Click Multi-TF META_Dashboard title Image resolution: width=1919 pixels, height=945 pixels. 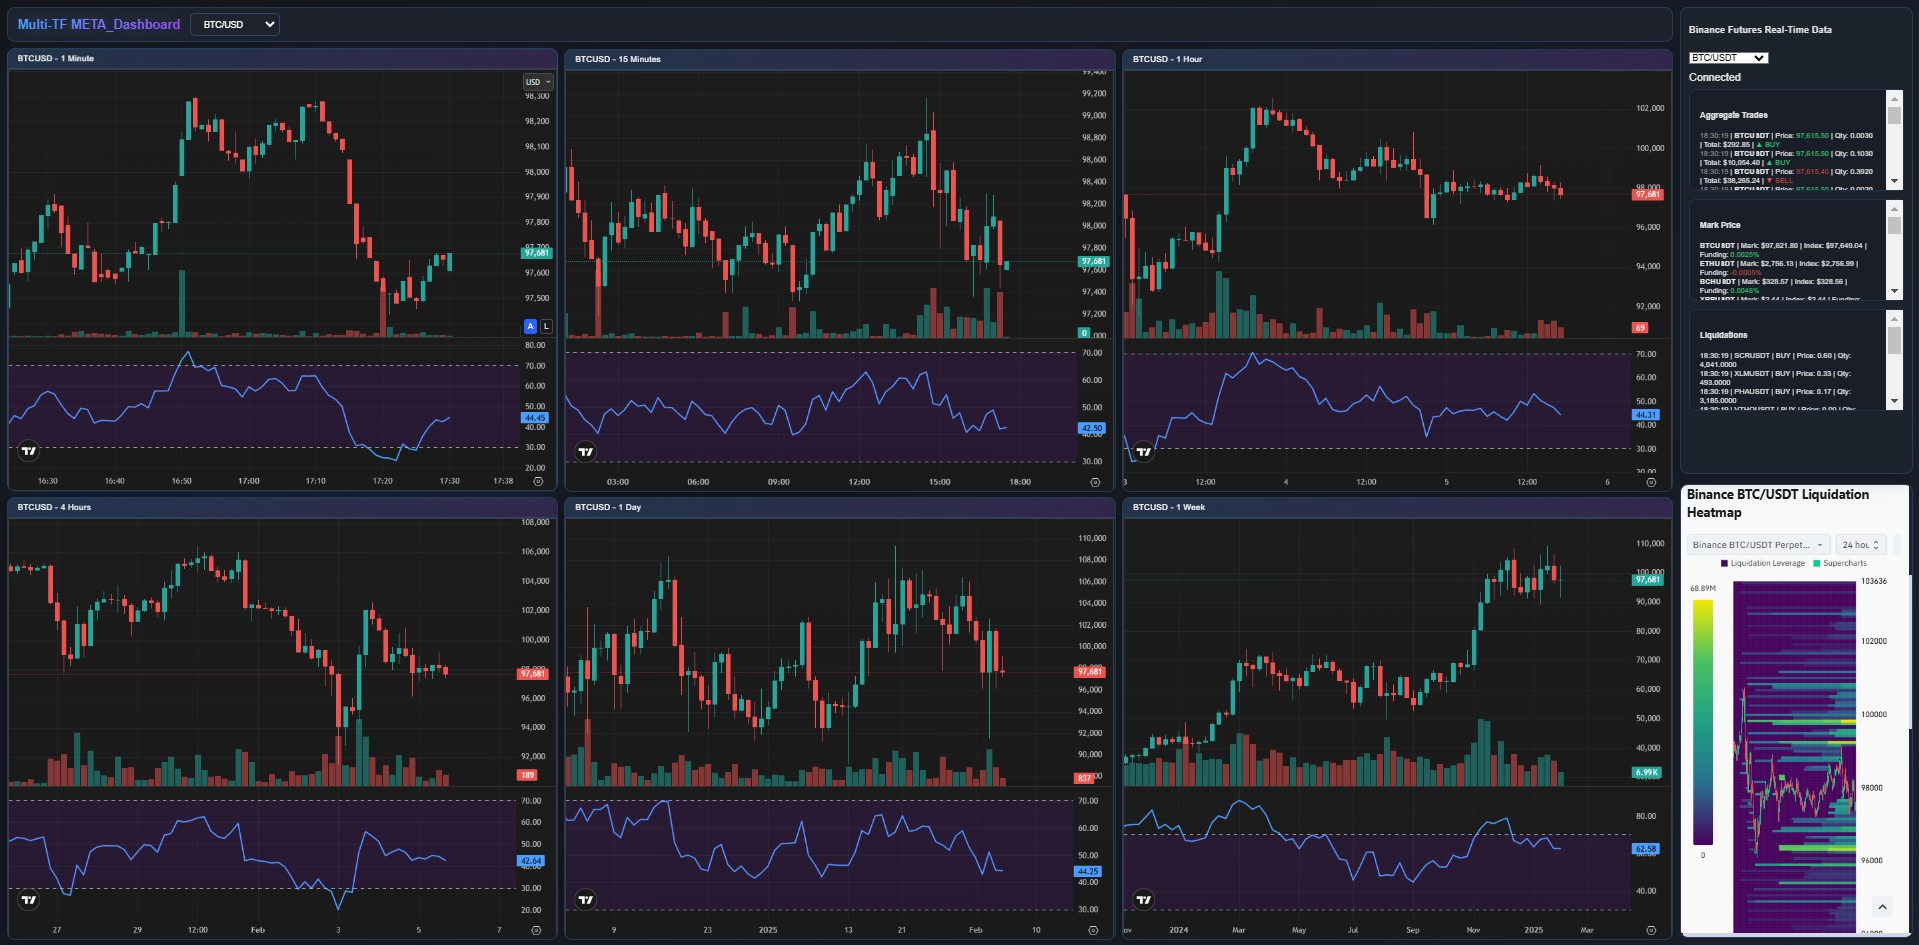coord(99,24)
